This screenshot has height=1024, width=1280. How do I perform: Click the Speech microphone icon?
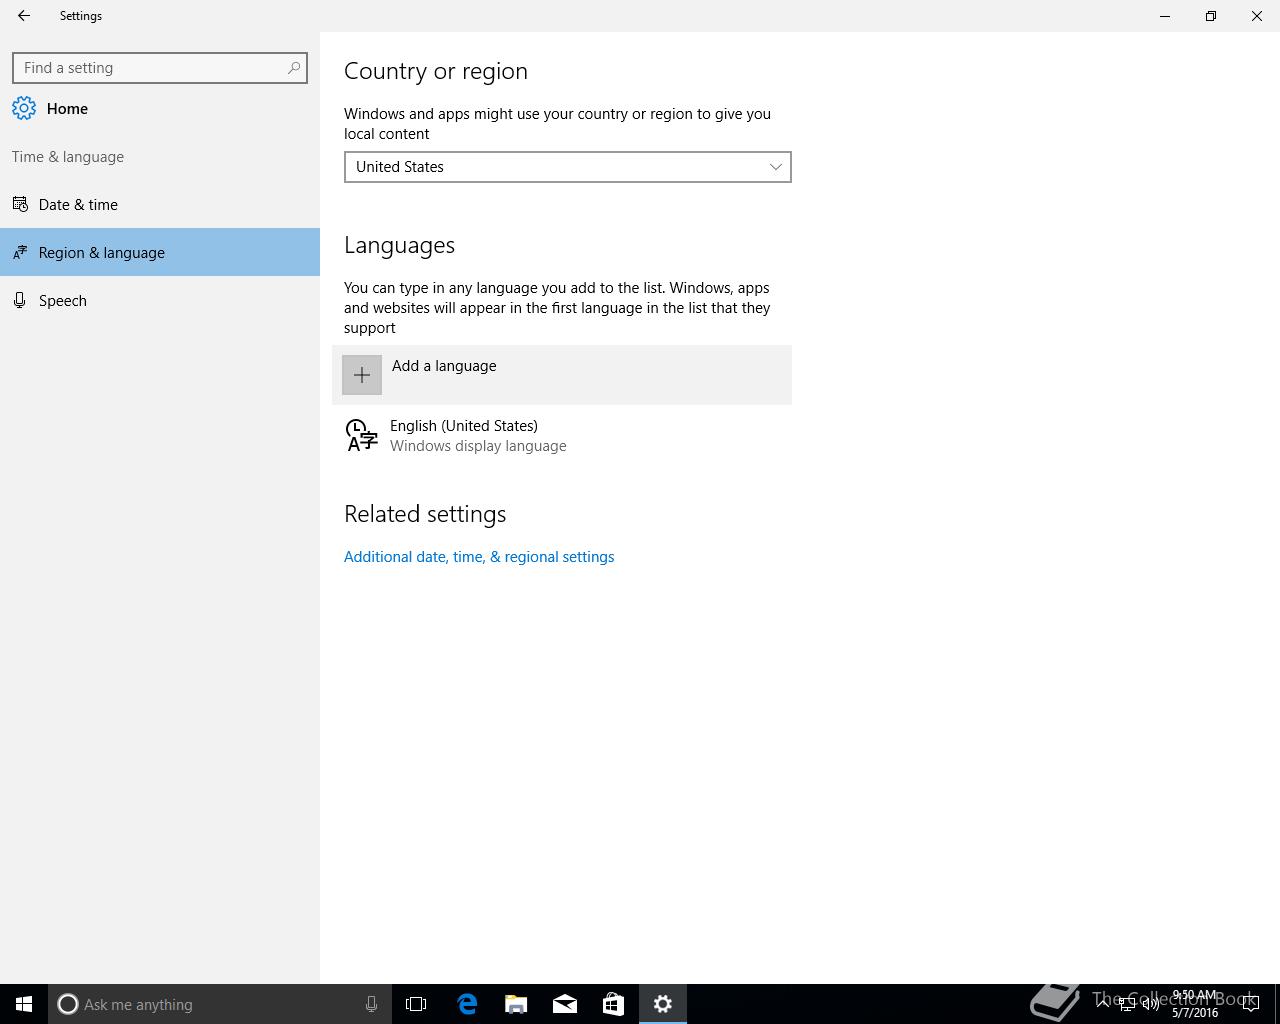tap(19, 300)
